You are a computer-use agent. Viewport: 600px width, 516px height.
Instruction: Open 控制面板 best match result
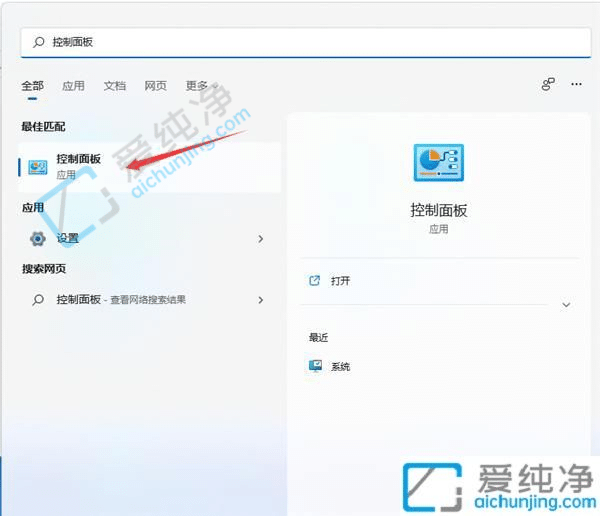150,167
